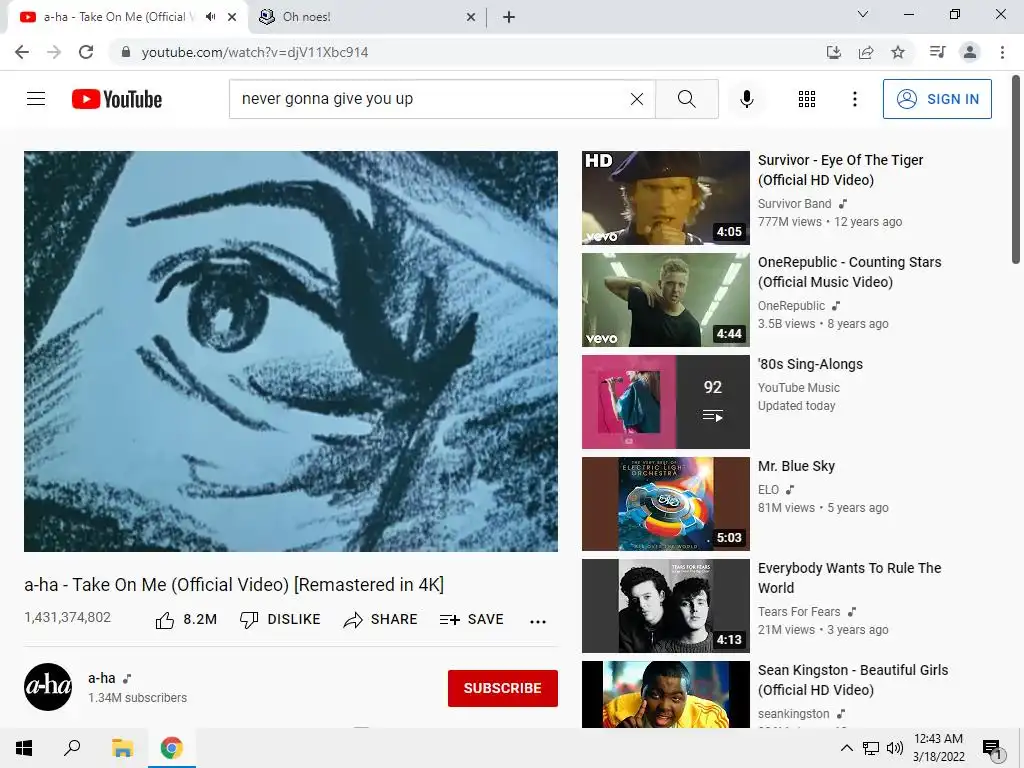
Task: Open YouTube apps grid icon
Action: click(807, 99)
